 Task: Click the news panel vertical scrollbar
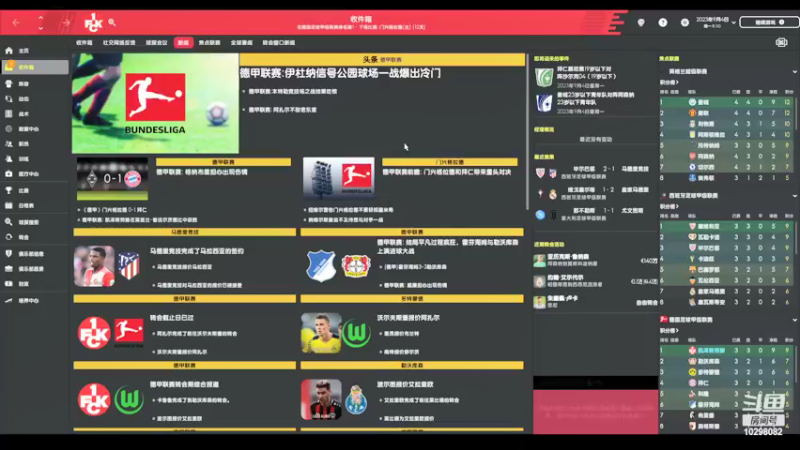[527, 132]
